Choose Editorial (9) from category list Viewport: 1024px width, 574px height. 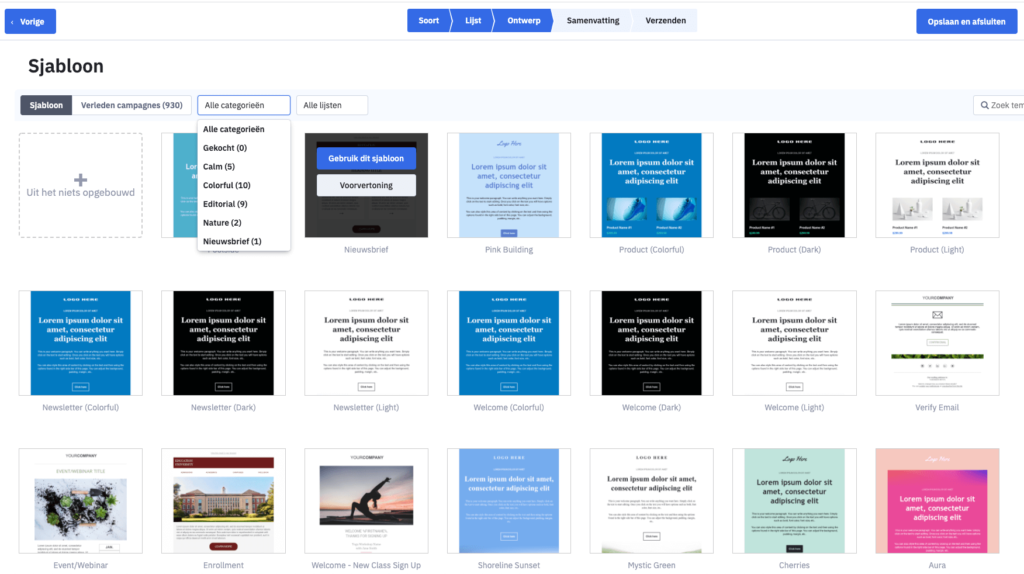(x=225, y=204)
